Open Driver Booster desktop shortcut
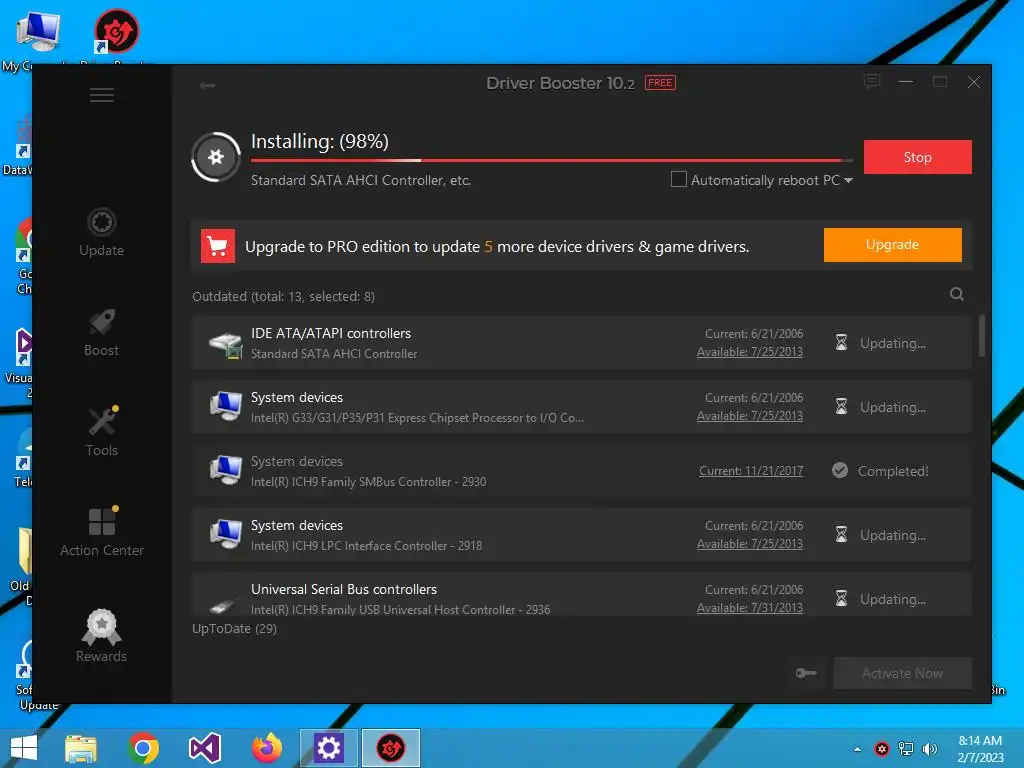Viewport: 1024px width, 768px height. pyautogui.click(x=116, y=31)
